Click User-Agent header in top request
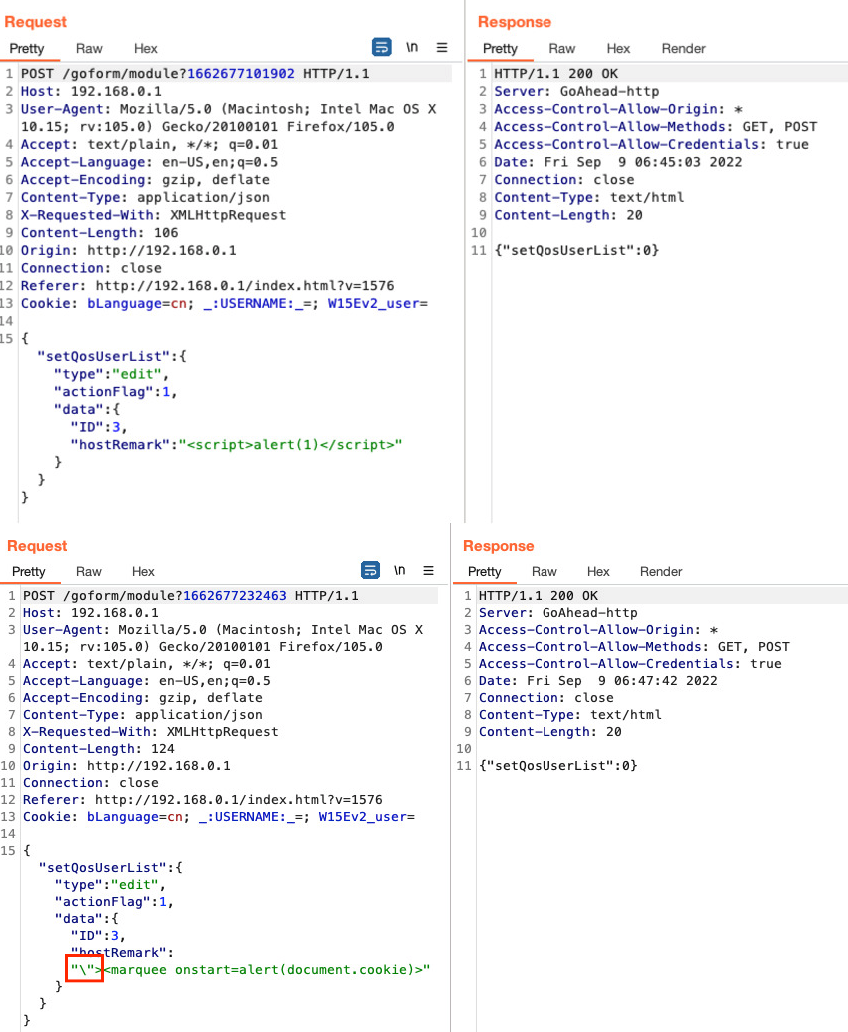Screen dimensions: 848x1032 228,117
